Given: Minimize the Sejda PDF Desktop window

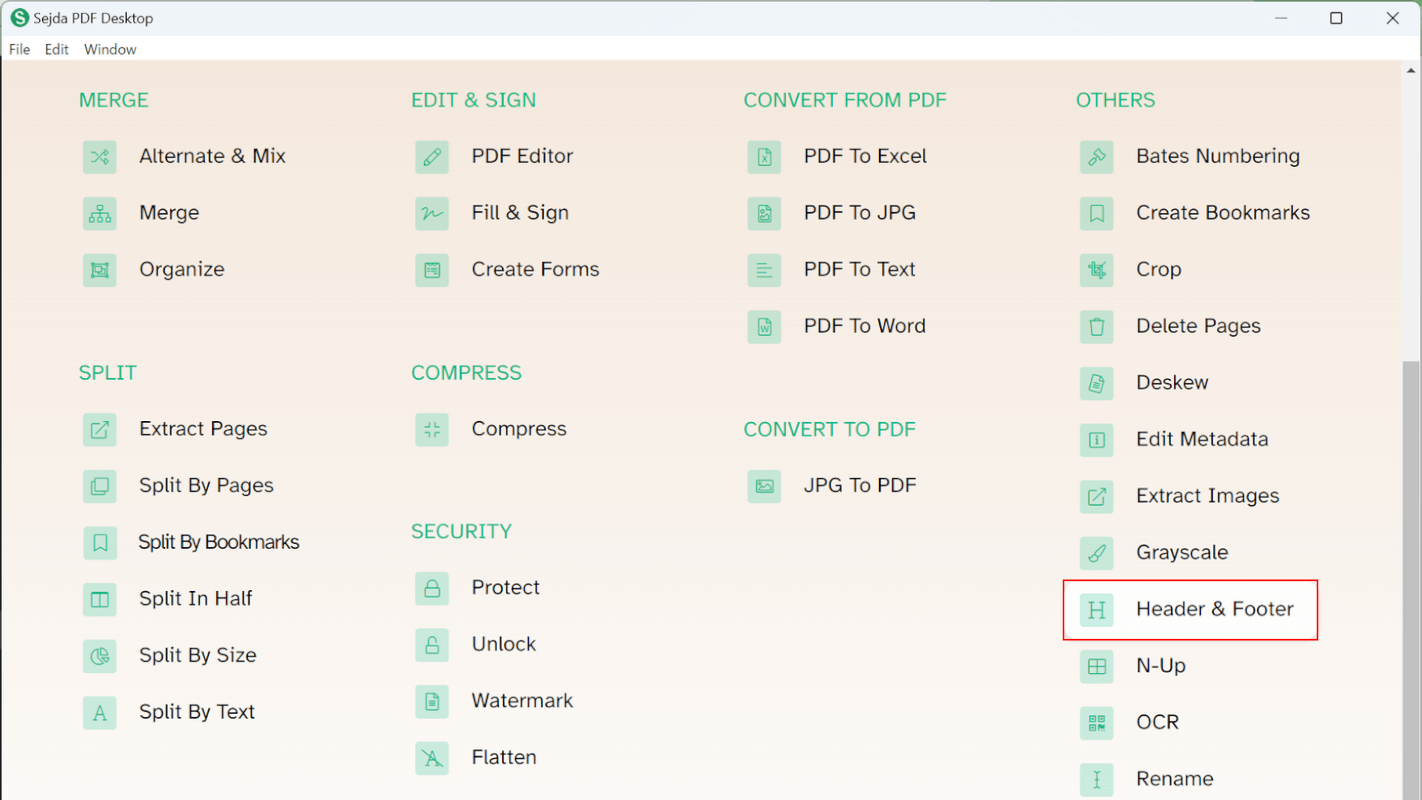Looking at the screenshot, I should coord(1280,18).
